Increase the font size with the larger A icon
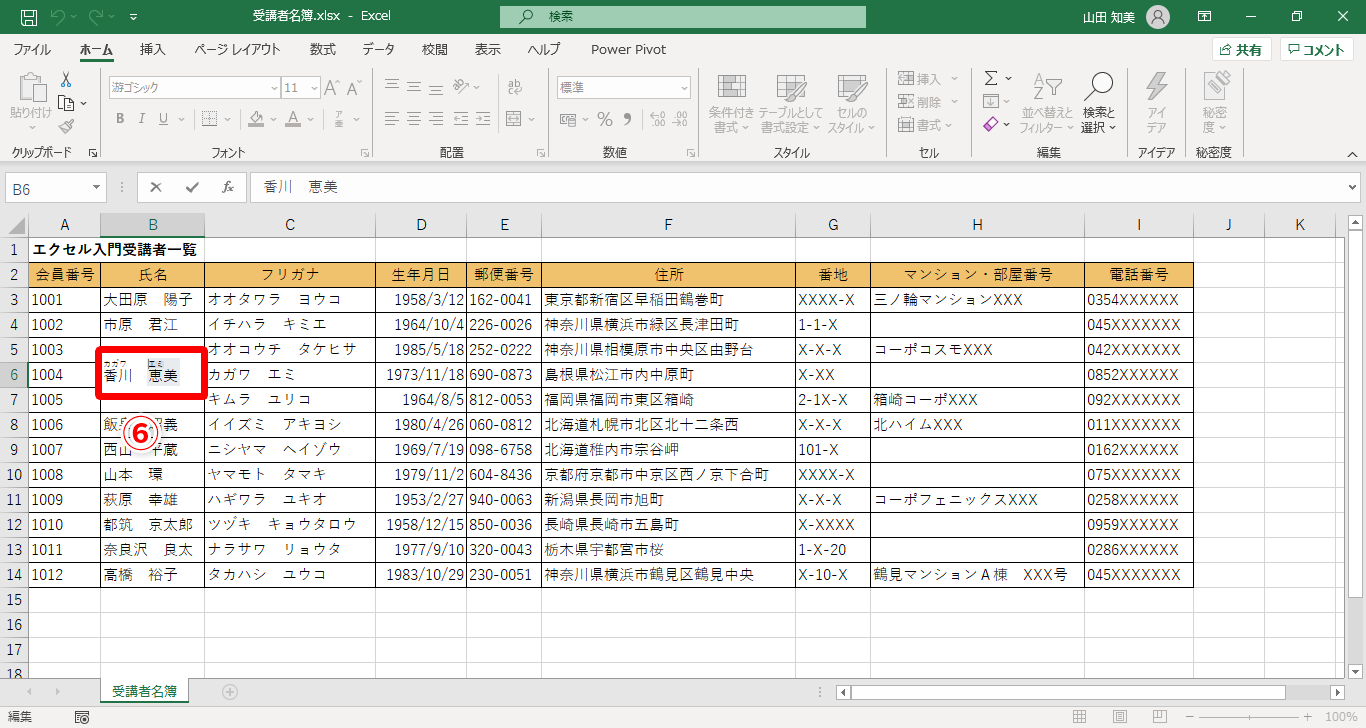This screenshot has height=728, width=1366. 333,88
